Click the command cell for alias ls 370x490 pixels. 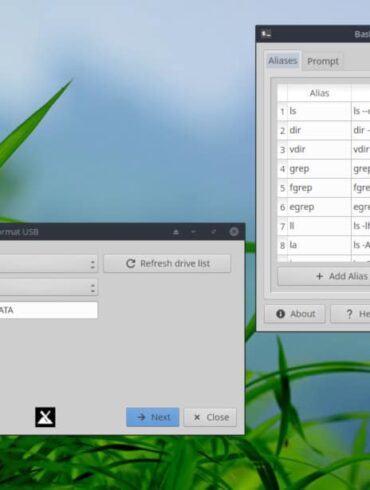tap(361, 111)
